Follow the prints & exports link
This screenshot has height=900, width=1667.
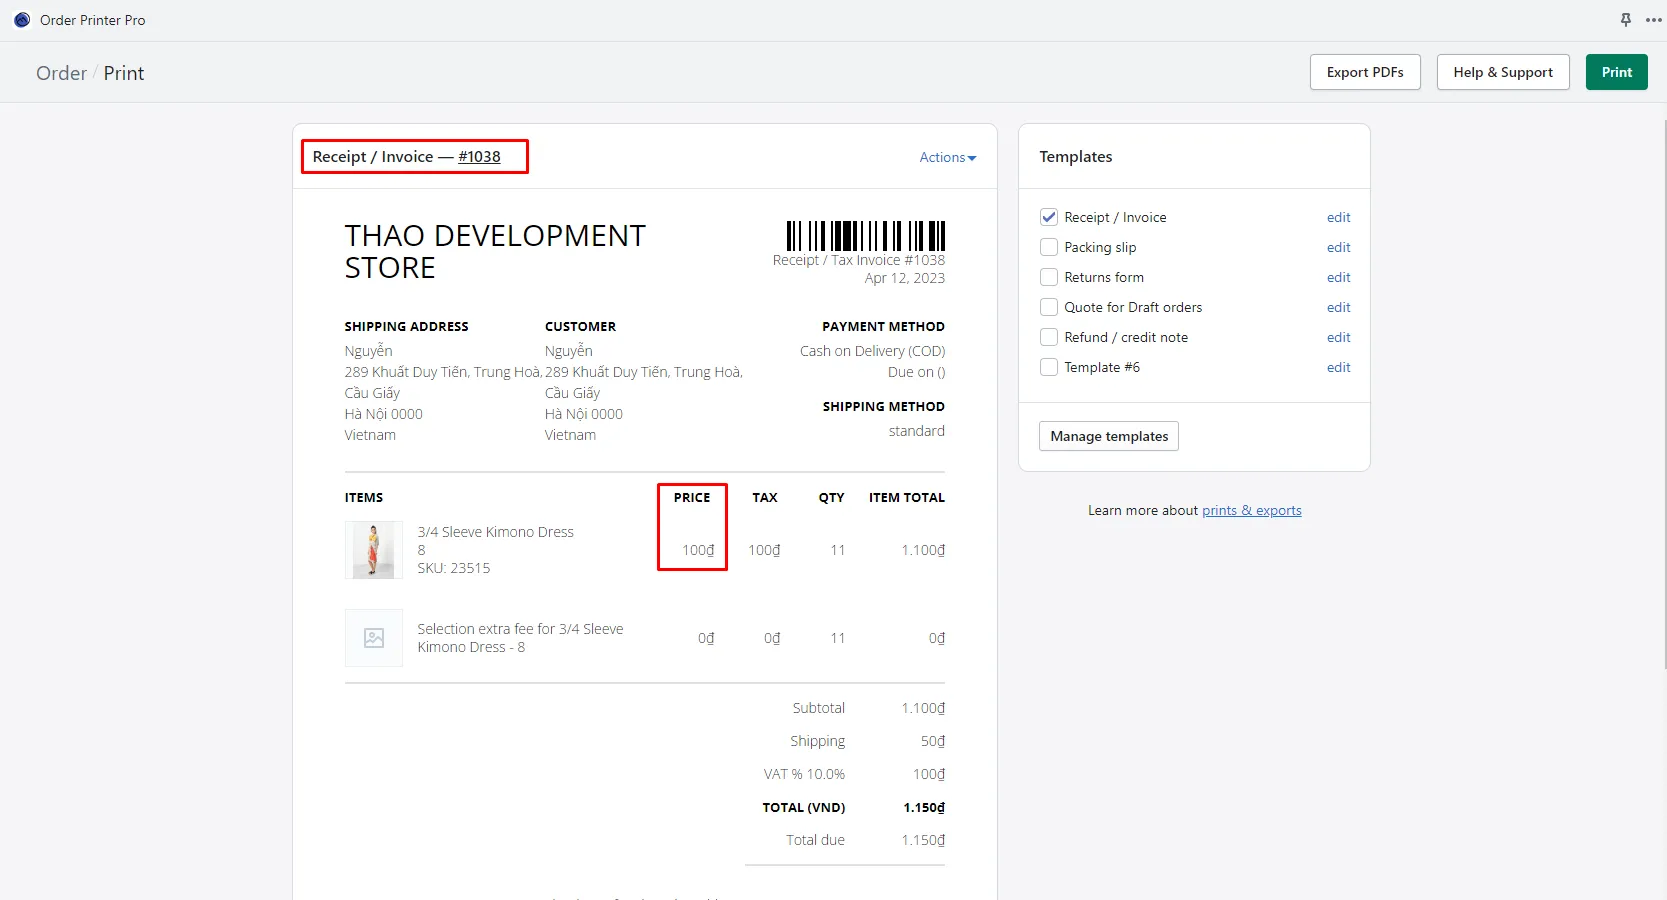point(1252,510)
